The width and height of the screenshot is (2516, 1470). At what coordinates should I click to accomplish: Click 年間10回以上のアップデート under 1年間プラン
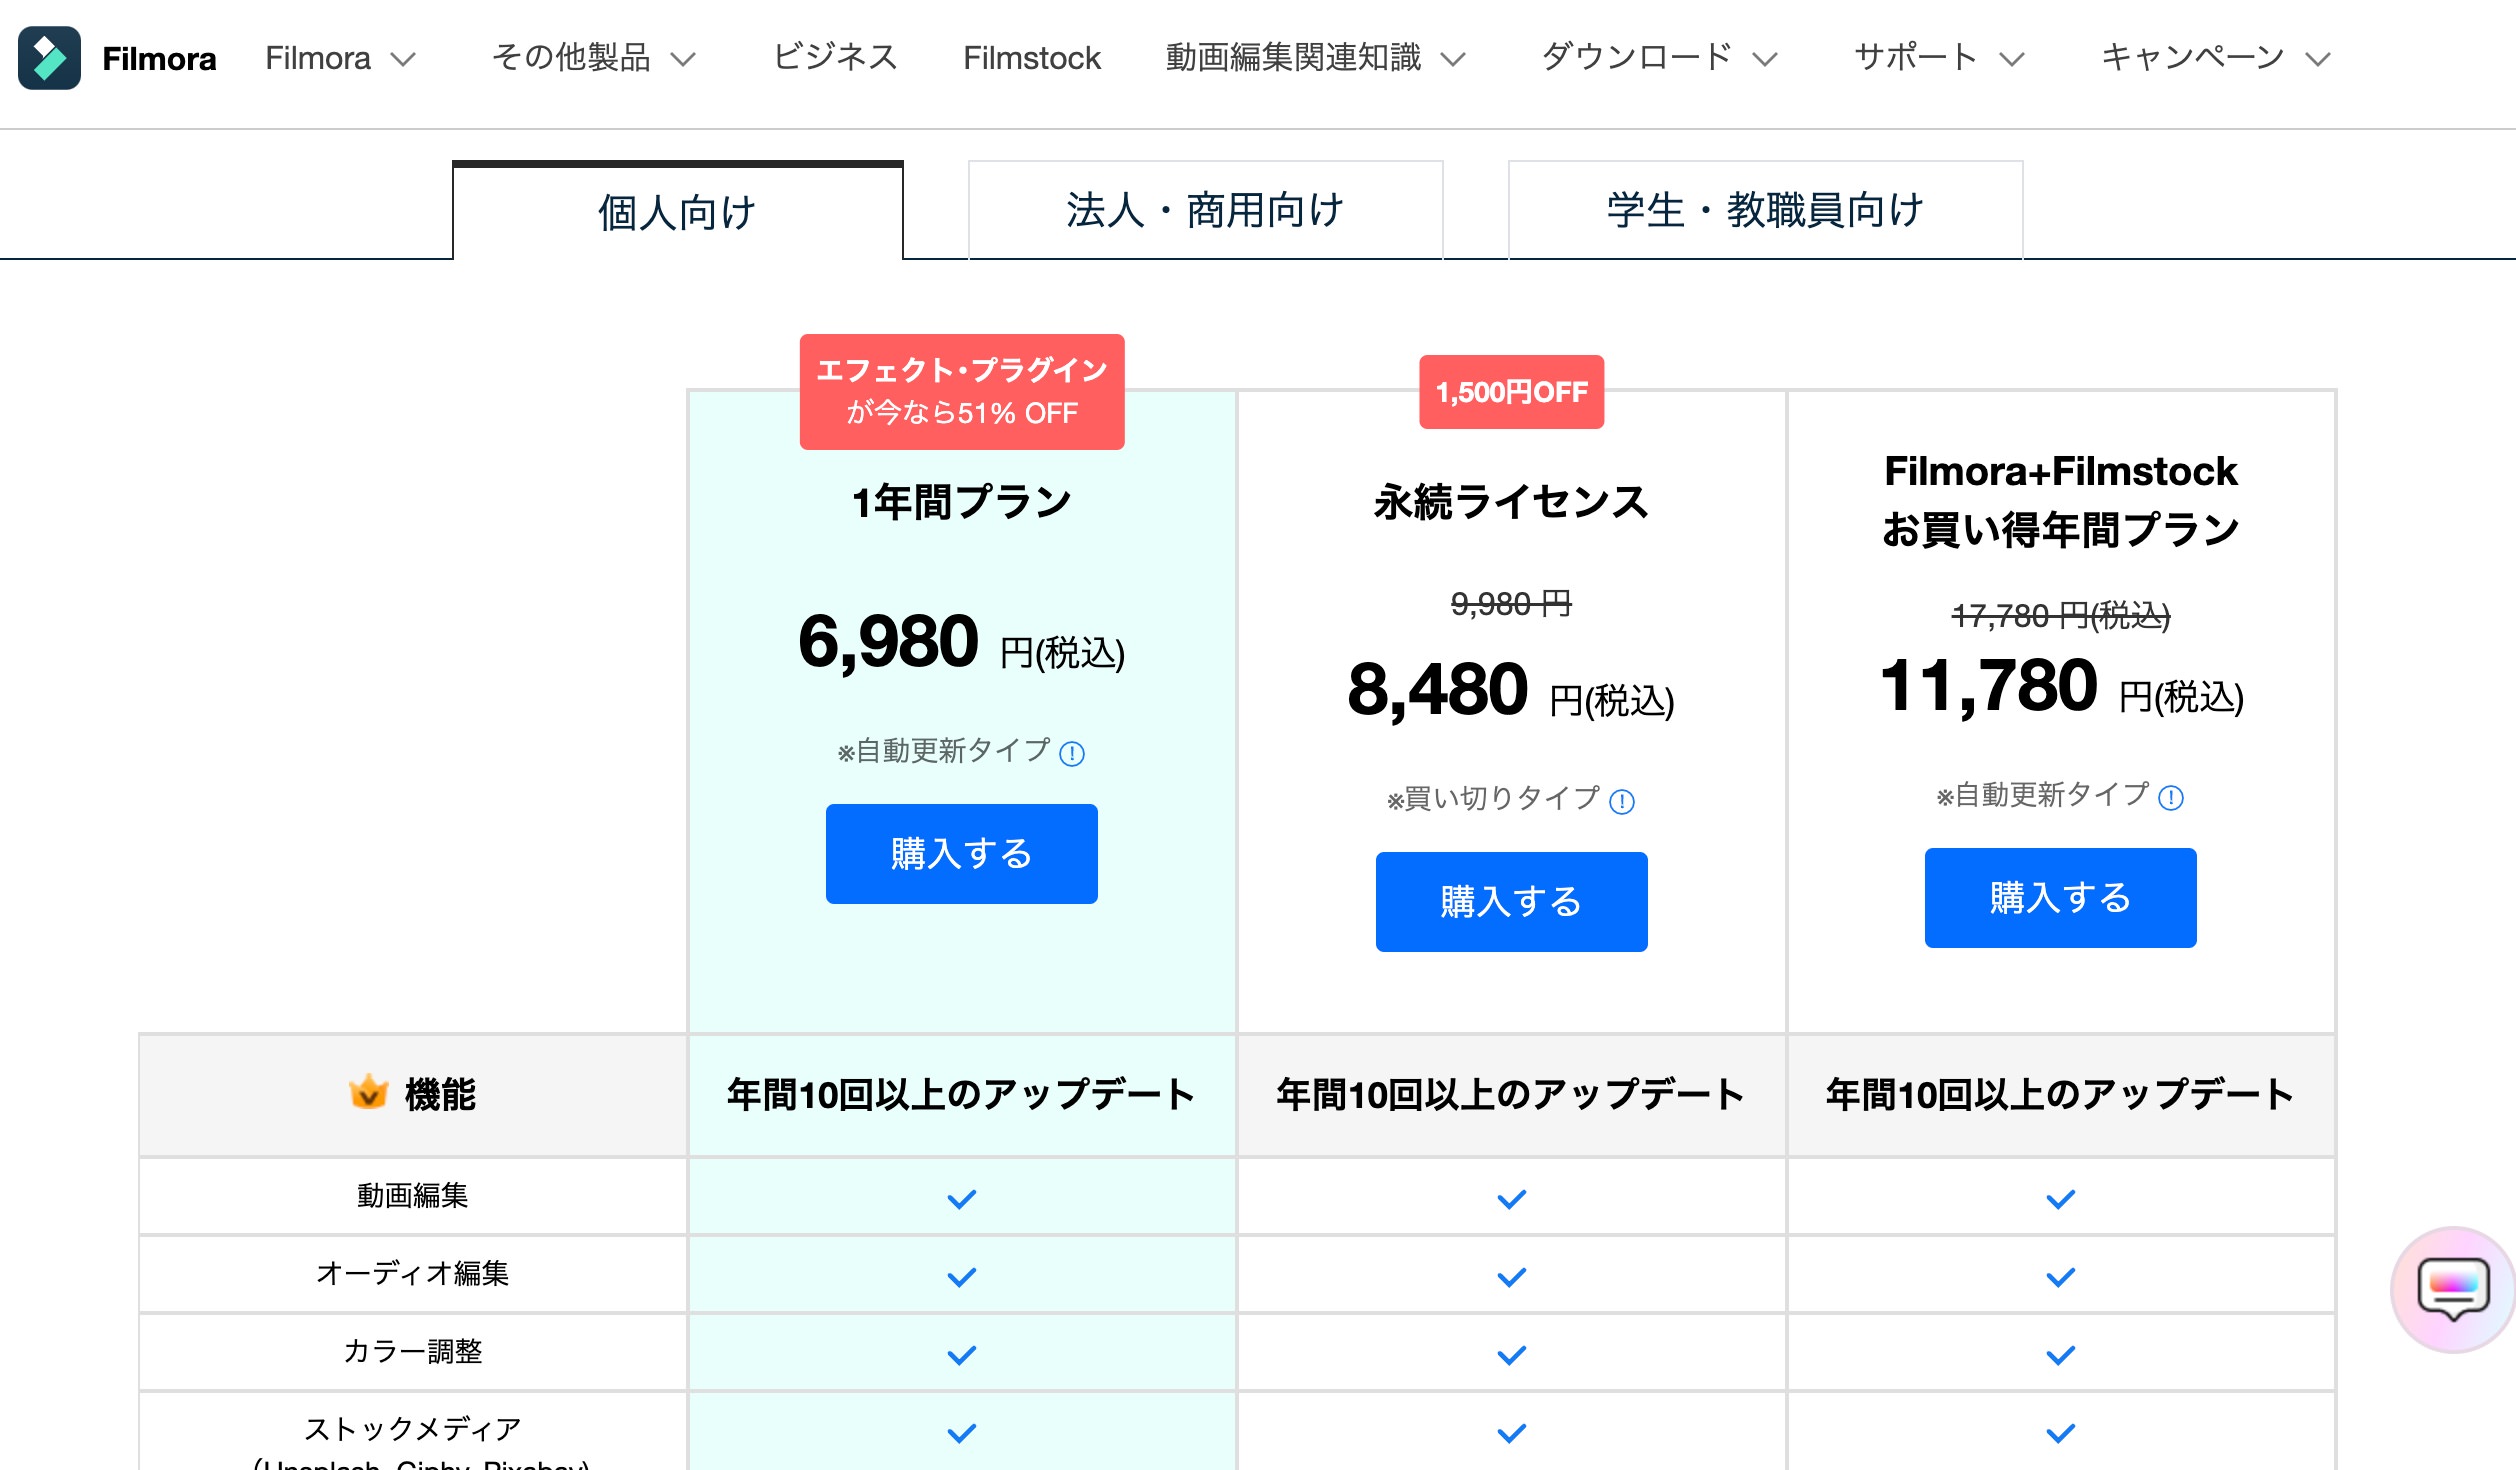(961, 1095)
